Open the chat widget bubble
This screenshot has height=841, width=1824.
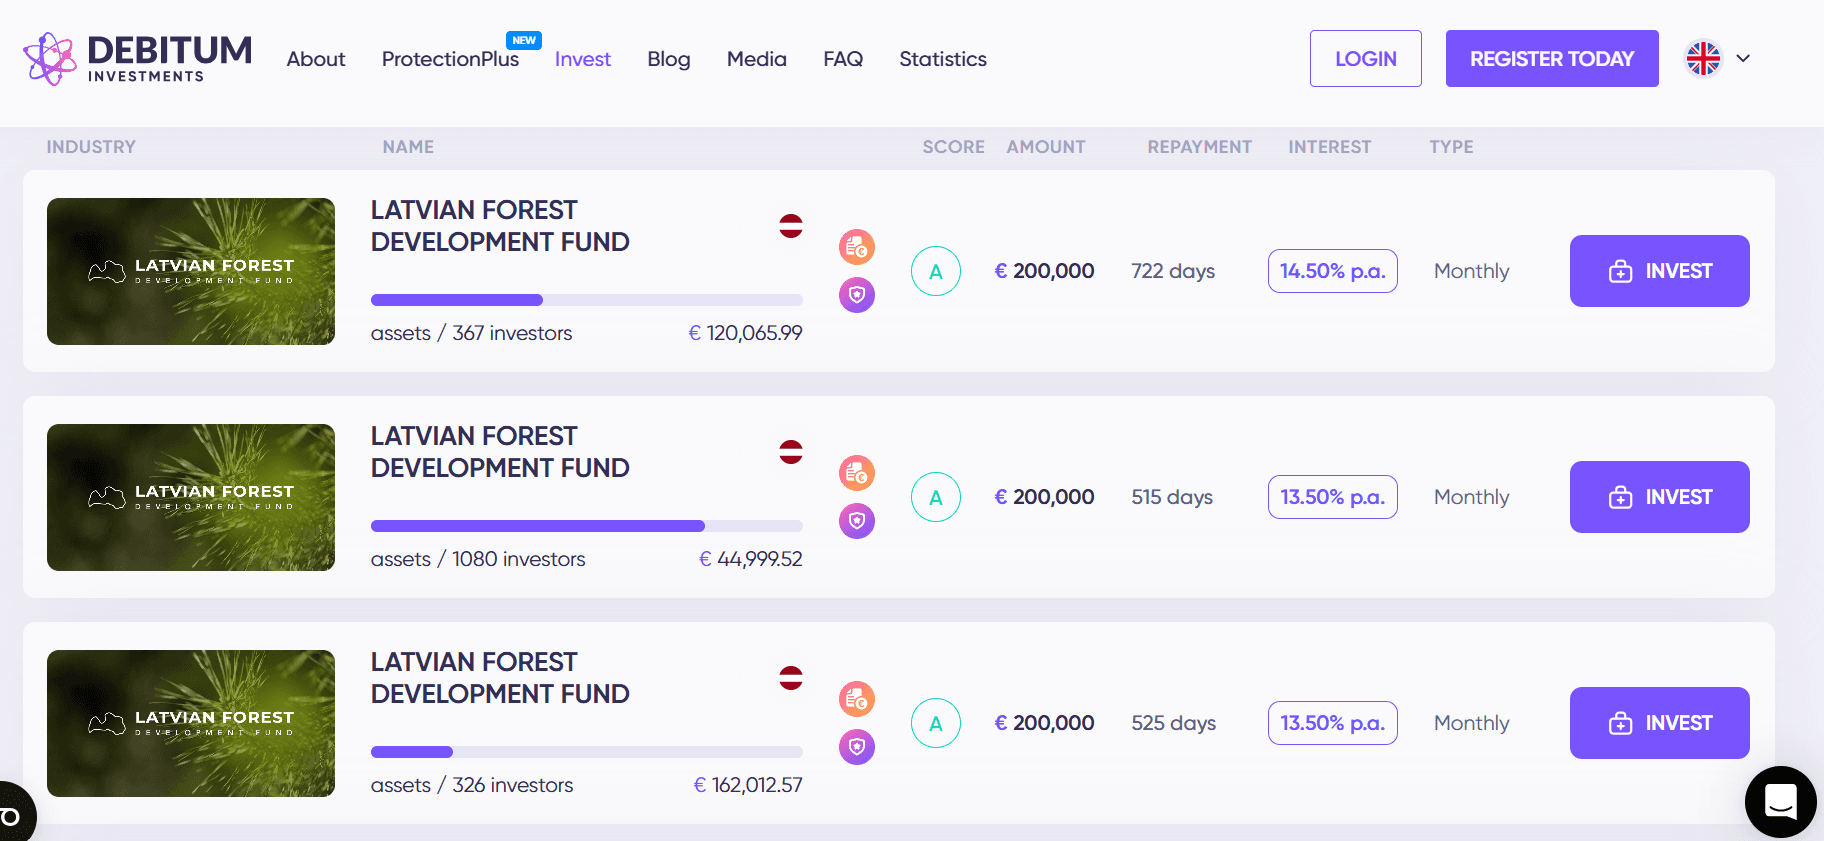(x=1780, y=801)
